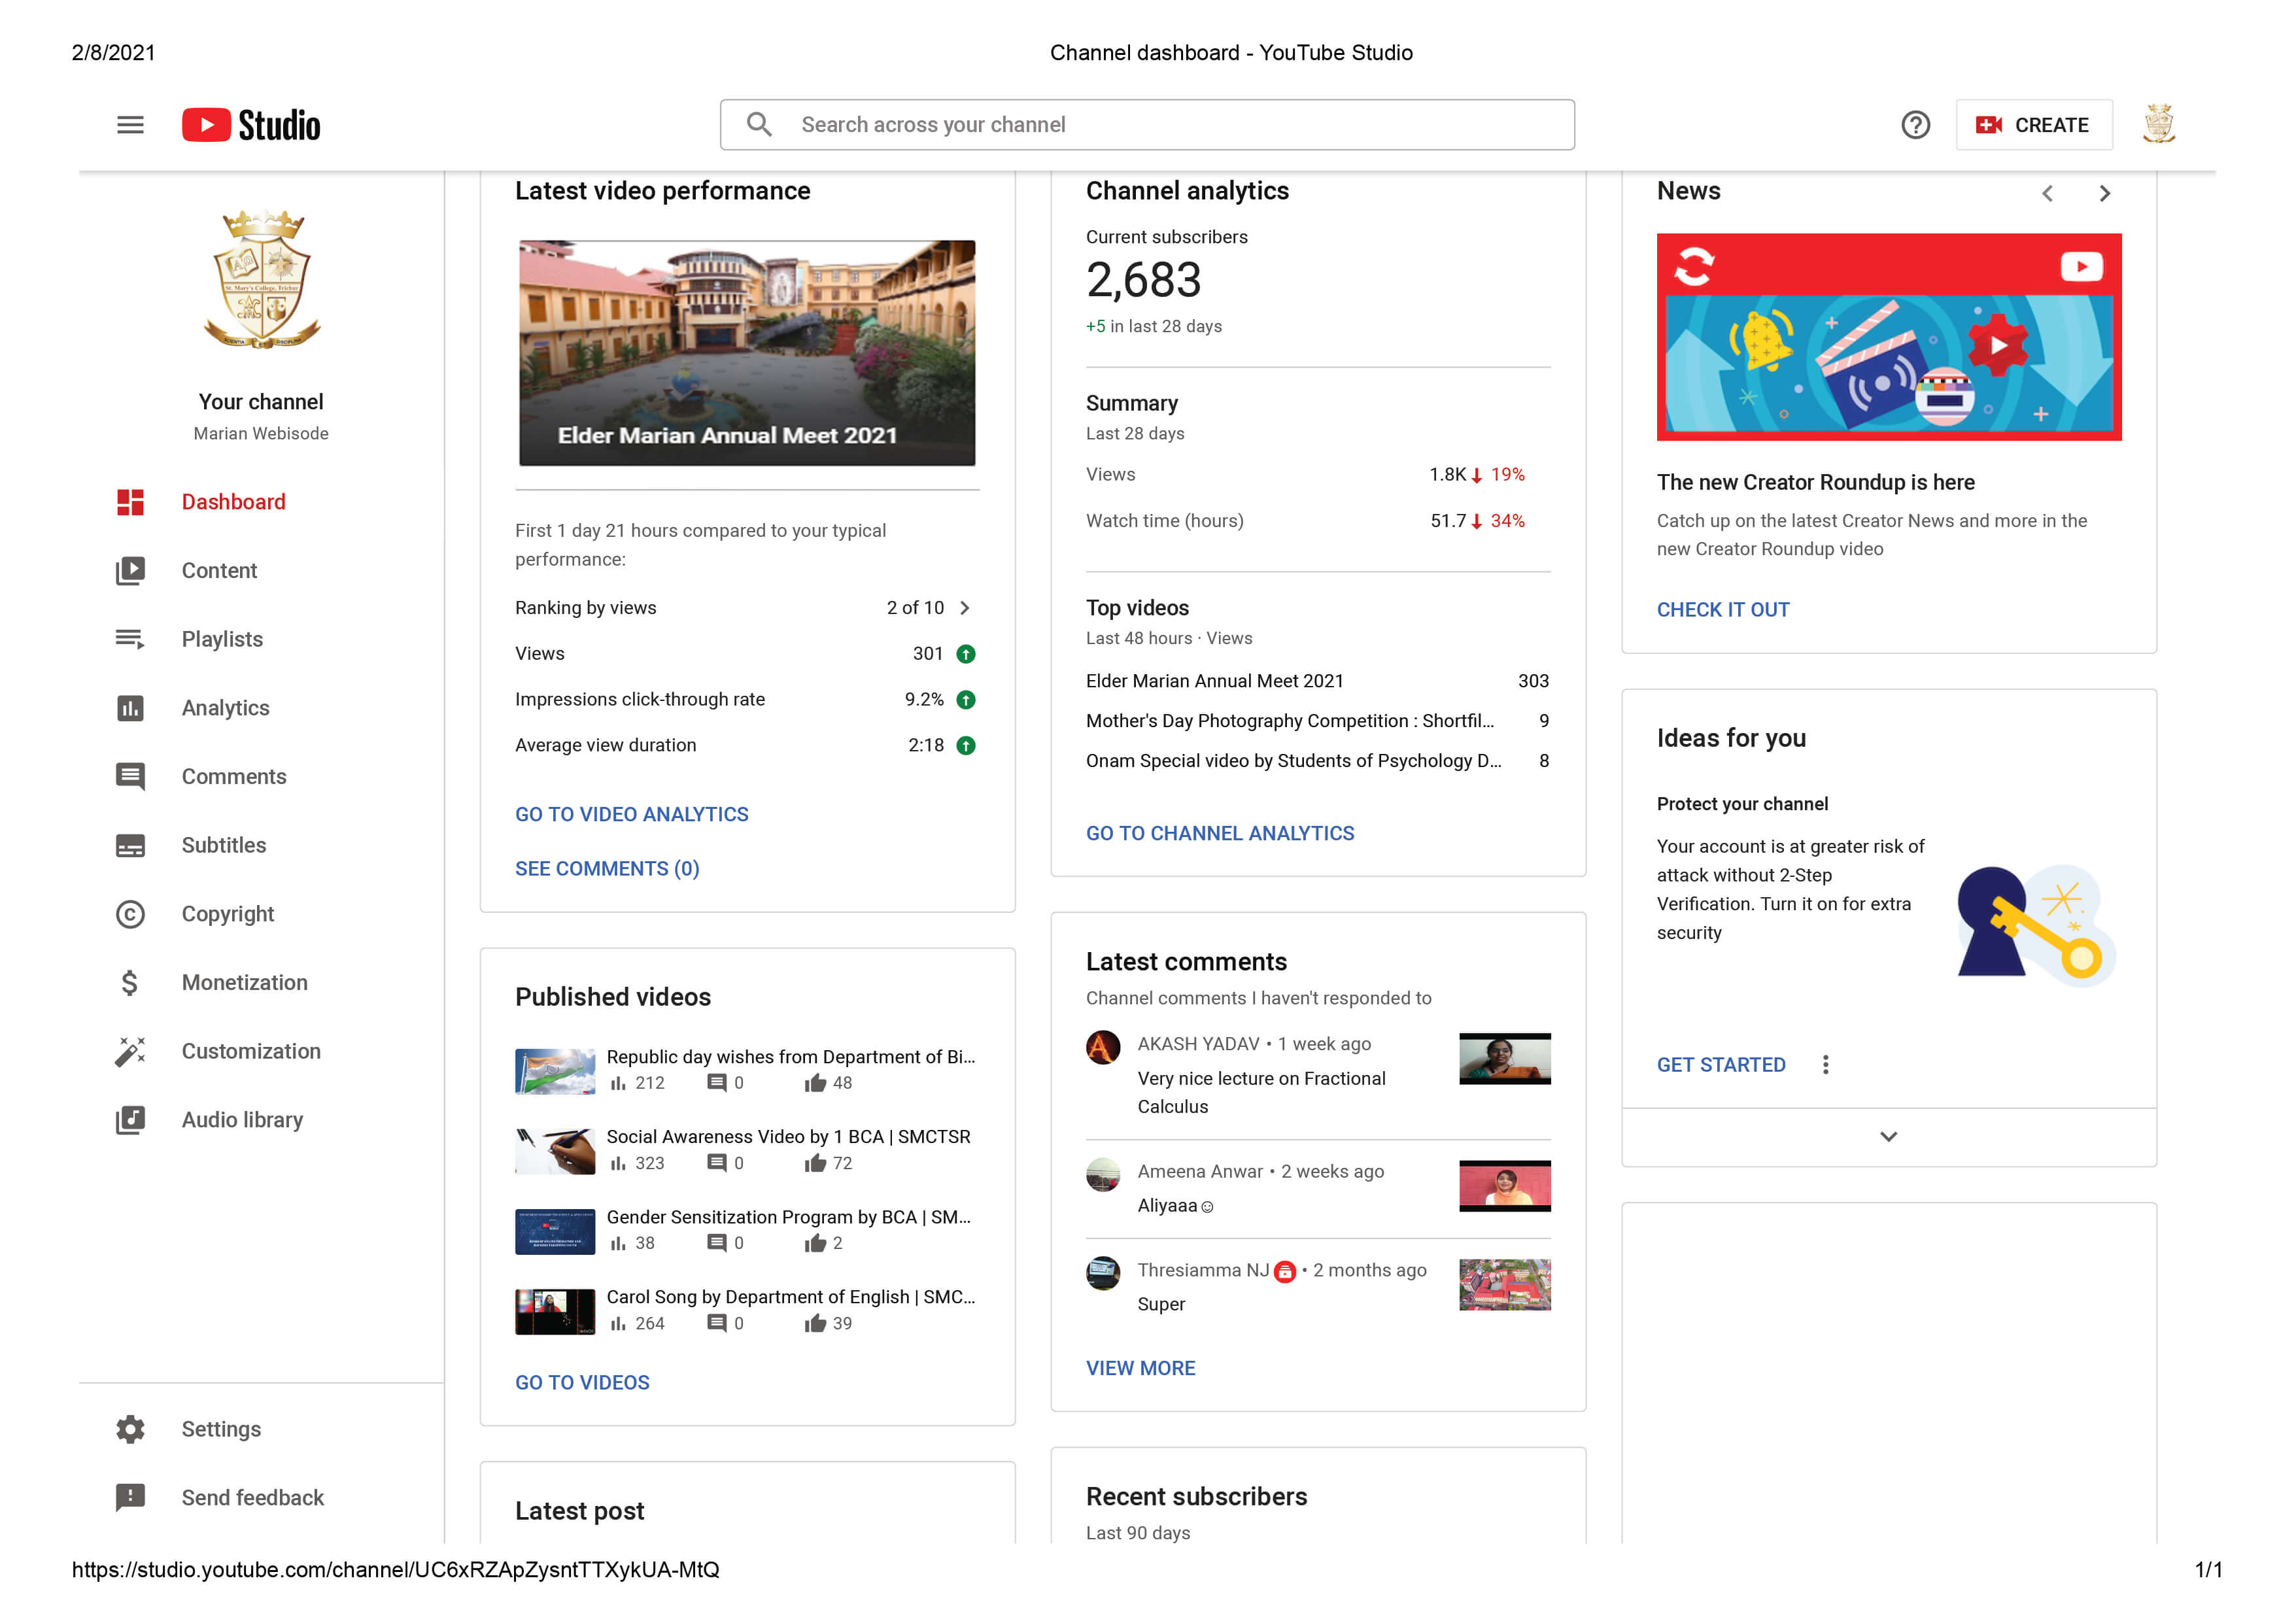
Task: Open Elder Marian Annual Meet 2021 thumbnail
Action: [747, 353]
